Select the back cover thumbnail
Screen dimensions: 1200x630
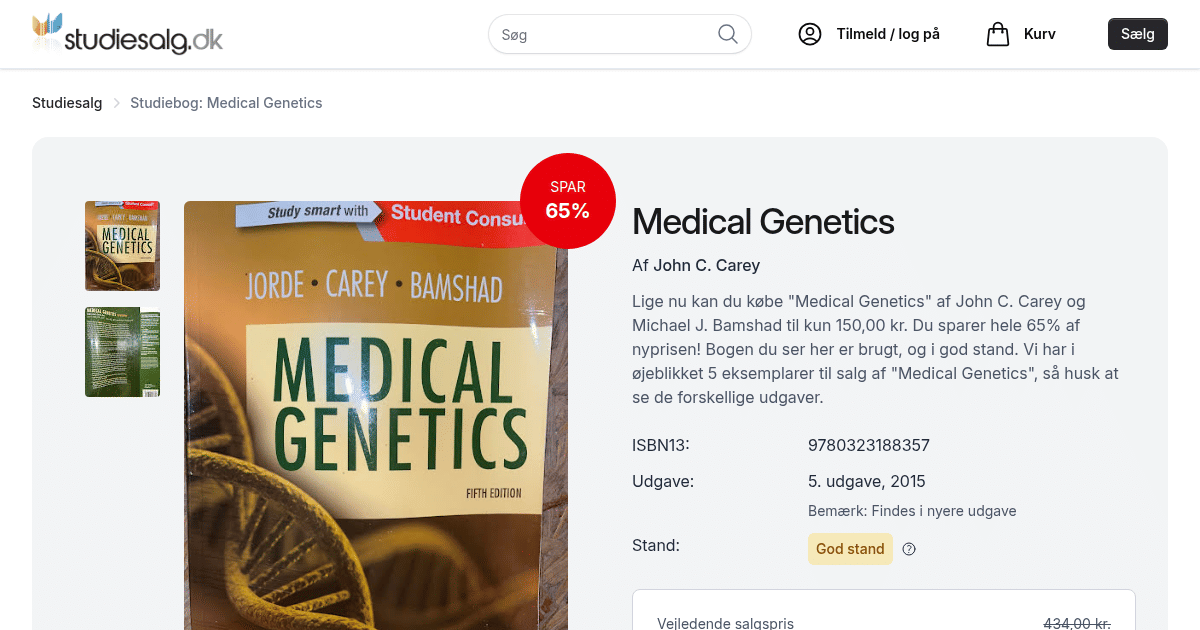pos(122,352)
